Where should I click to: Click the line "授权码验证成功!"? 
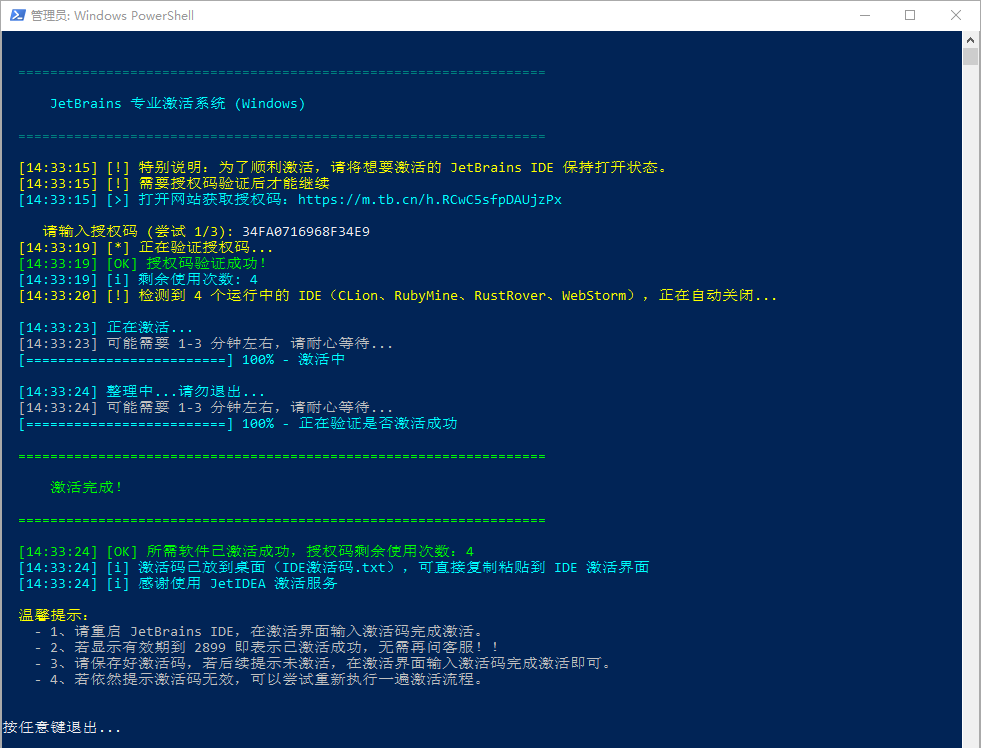(143, 263)
